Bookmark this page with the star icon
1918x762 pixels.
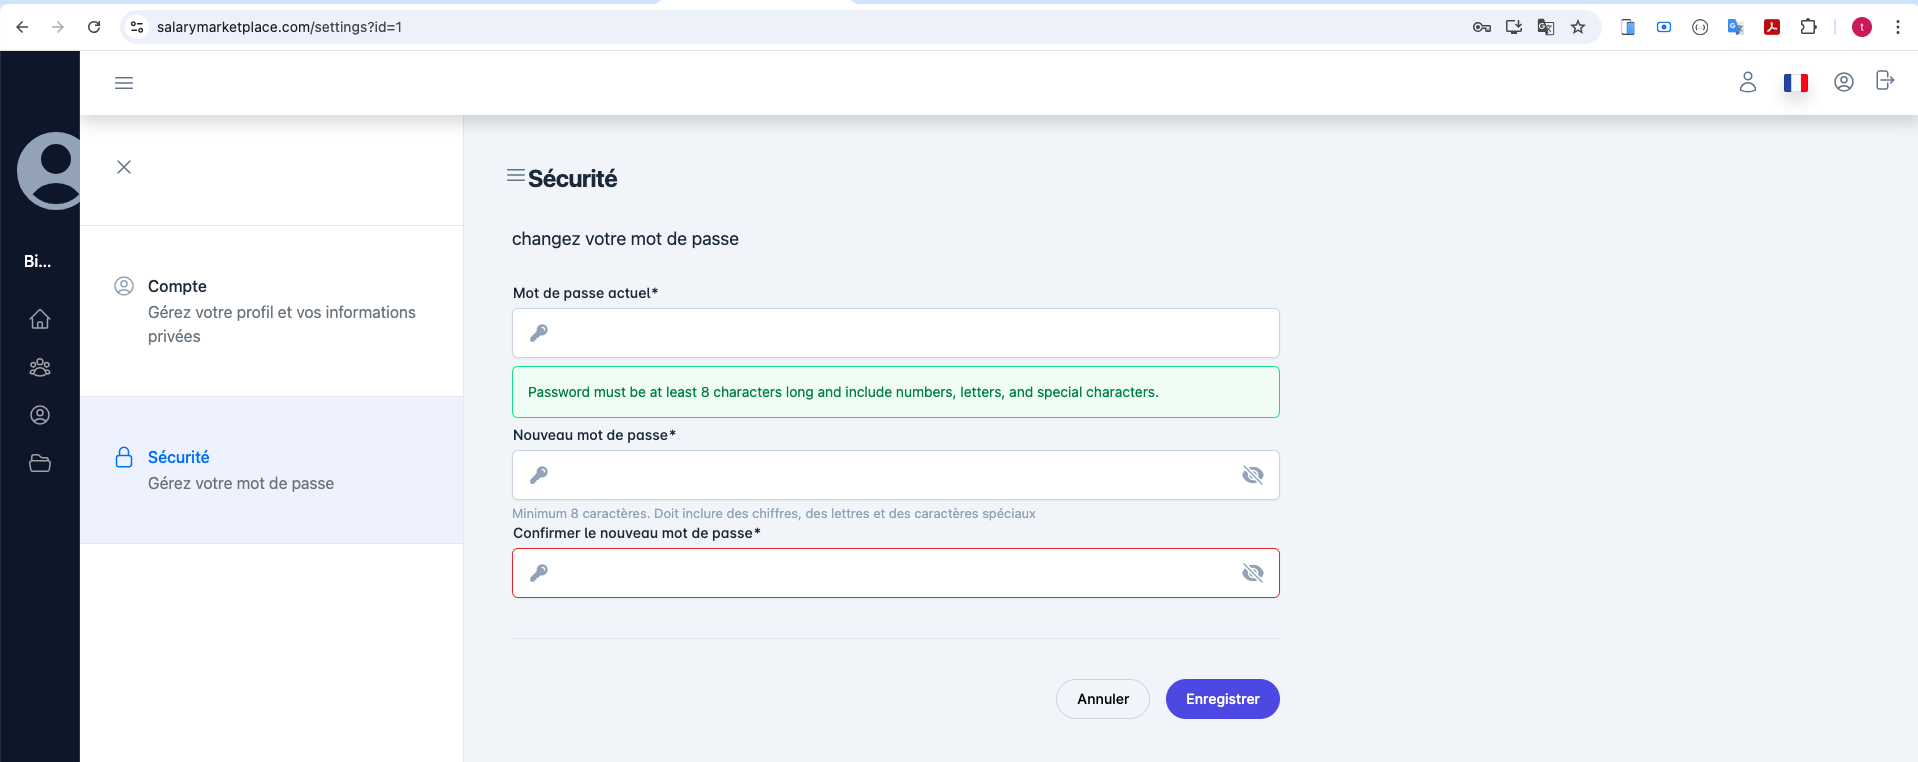(1578, 27)
